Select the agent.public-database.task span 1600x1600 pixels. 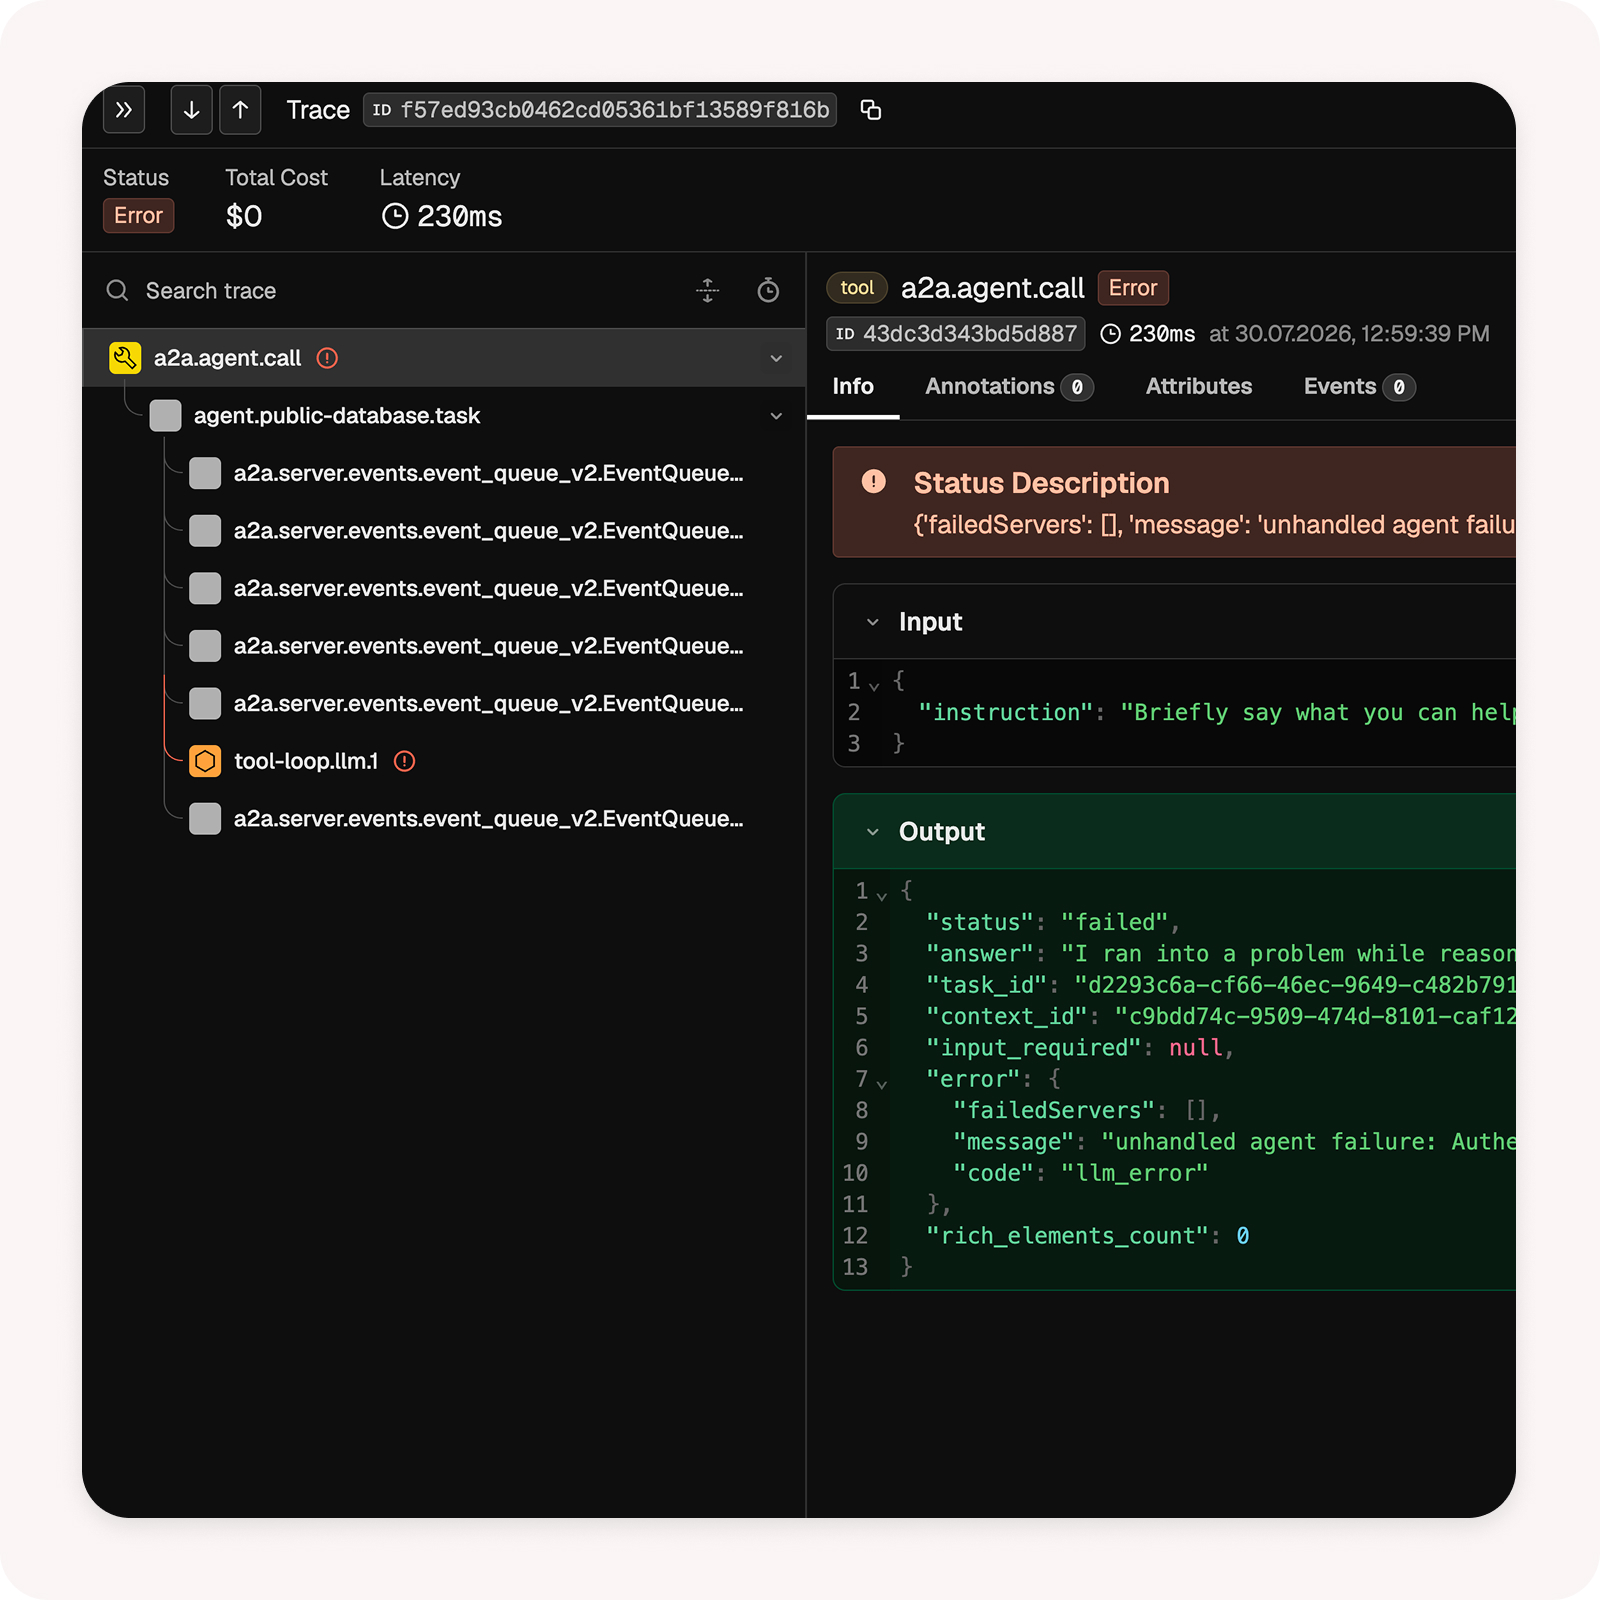click(x=444, y=416)
